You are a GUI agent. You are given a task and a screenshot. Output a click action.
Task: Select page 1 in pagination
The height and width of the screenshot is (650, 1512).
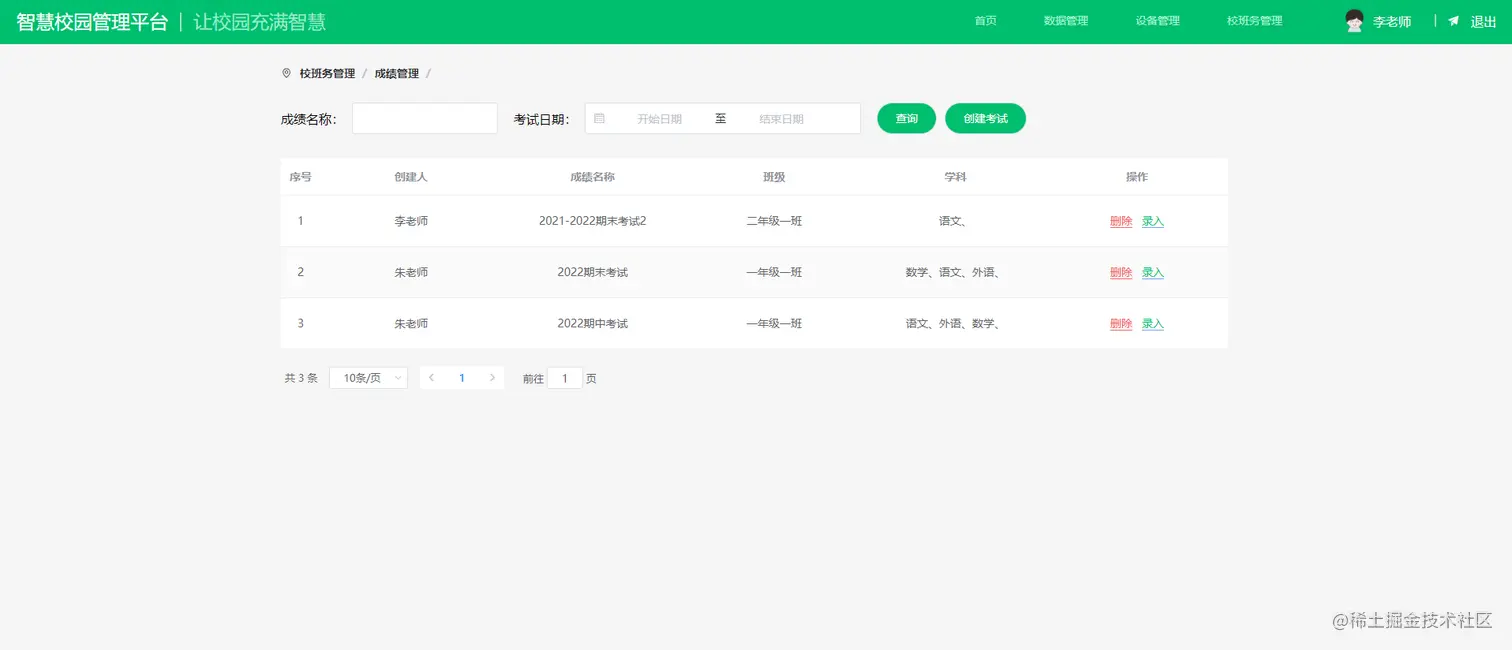[462, 378]
